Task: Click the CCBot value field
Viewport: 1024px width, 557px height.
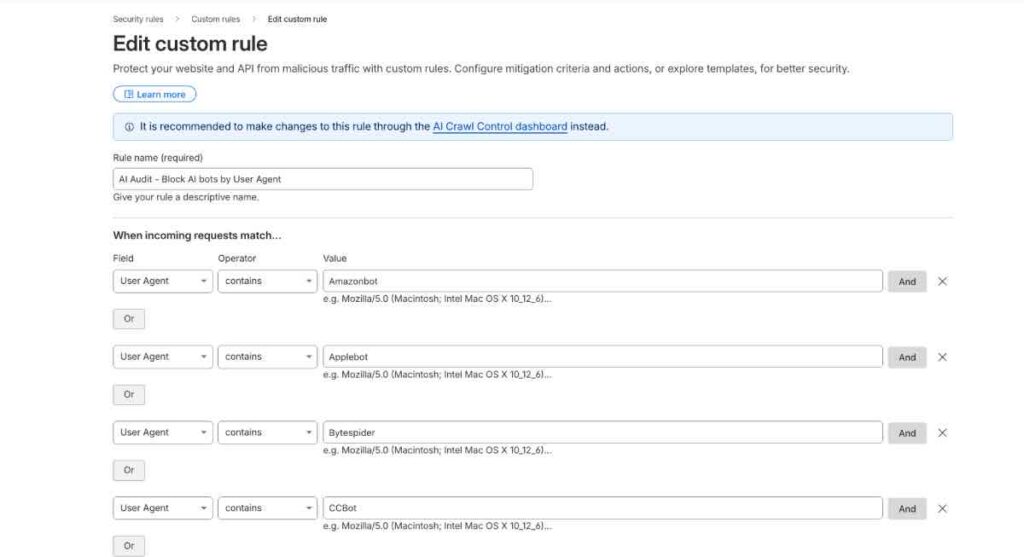Action: tap(602, 508)
